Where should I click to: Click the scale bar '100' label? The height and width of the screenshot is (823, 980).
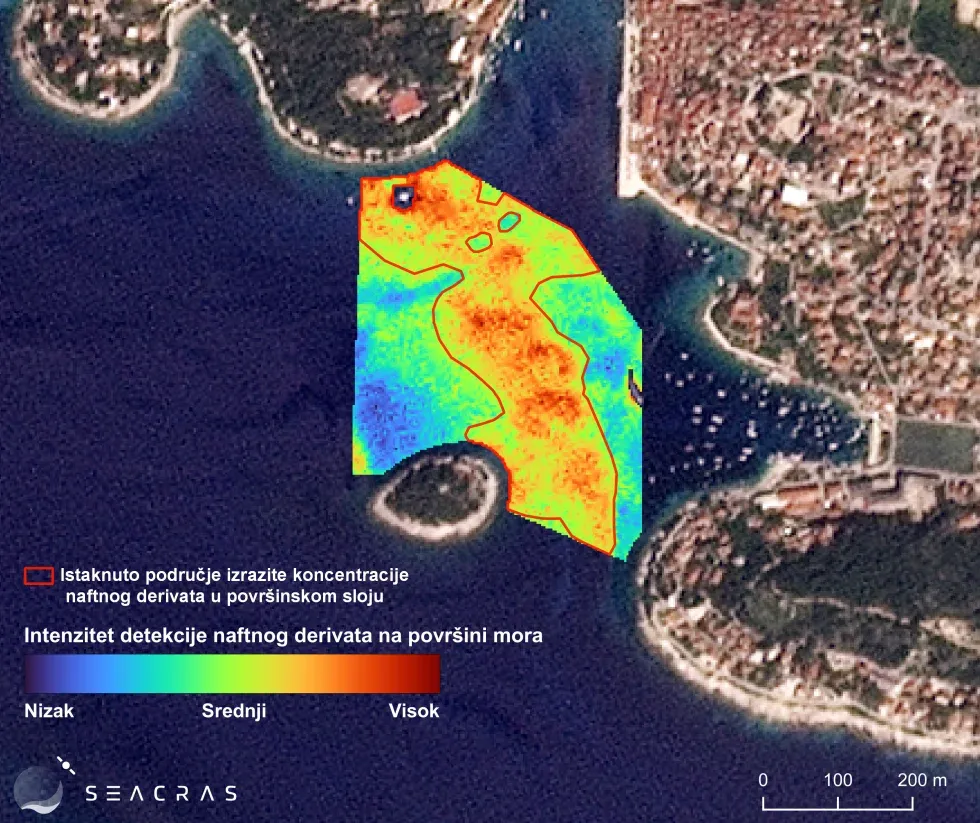click(x=838, y=780)
